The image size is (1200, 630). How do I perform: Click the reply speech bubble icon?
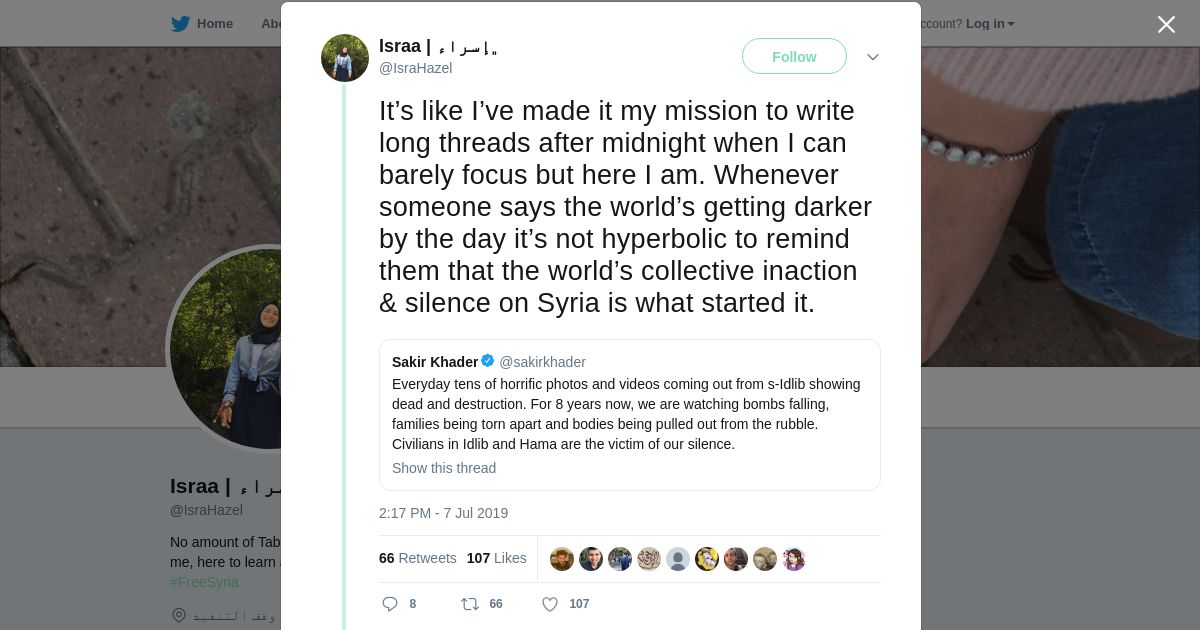click(x=390, y=604)
